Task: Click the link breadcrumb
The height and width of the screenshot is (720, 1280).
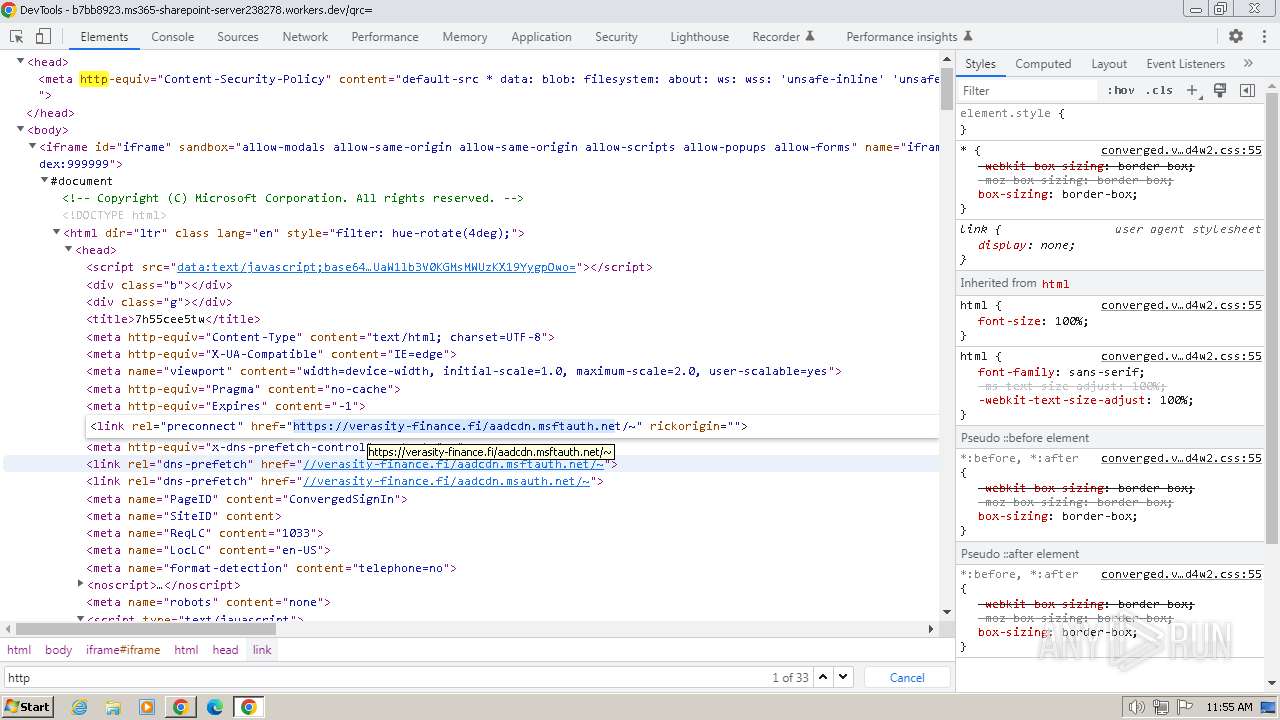Action: [x=262, y=649]
